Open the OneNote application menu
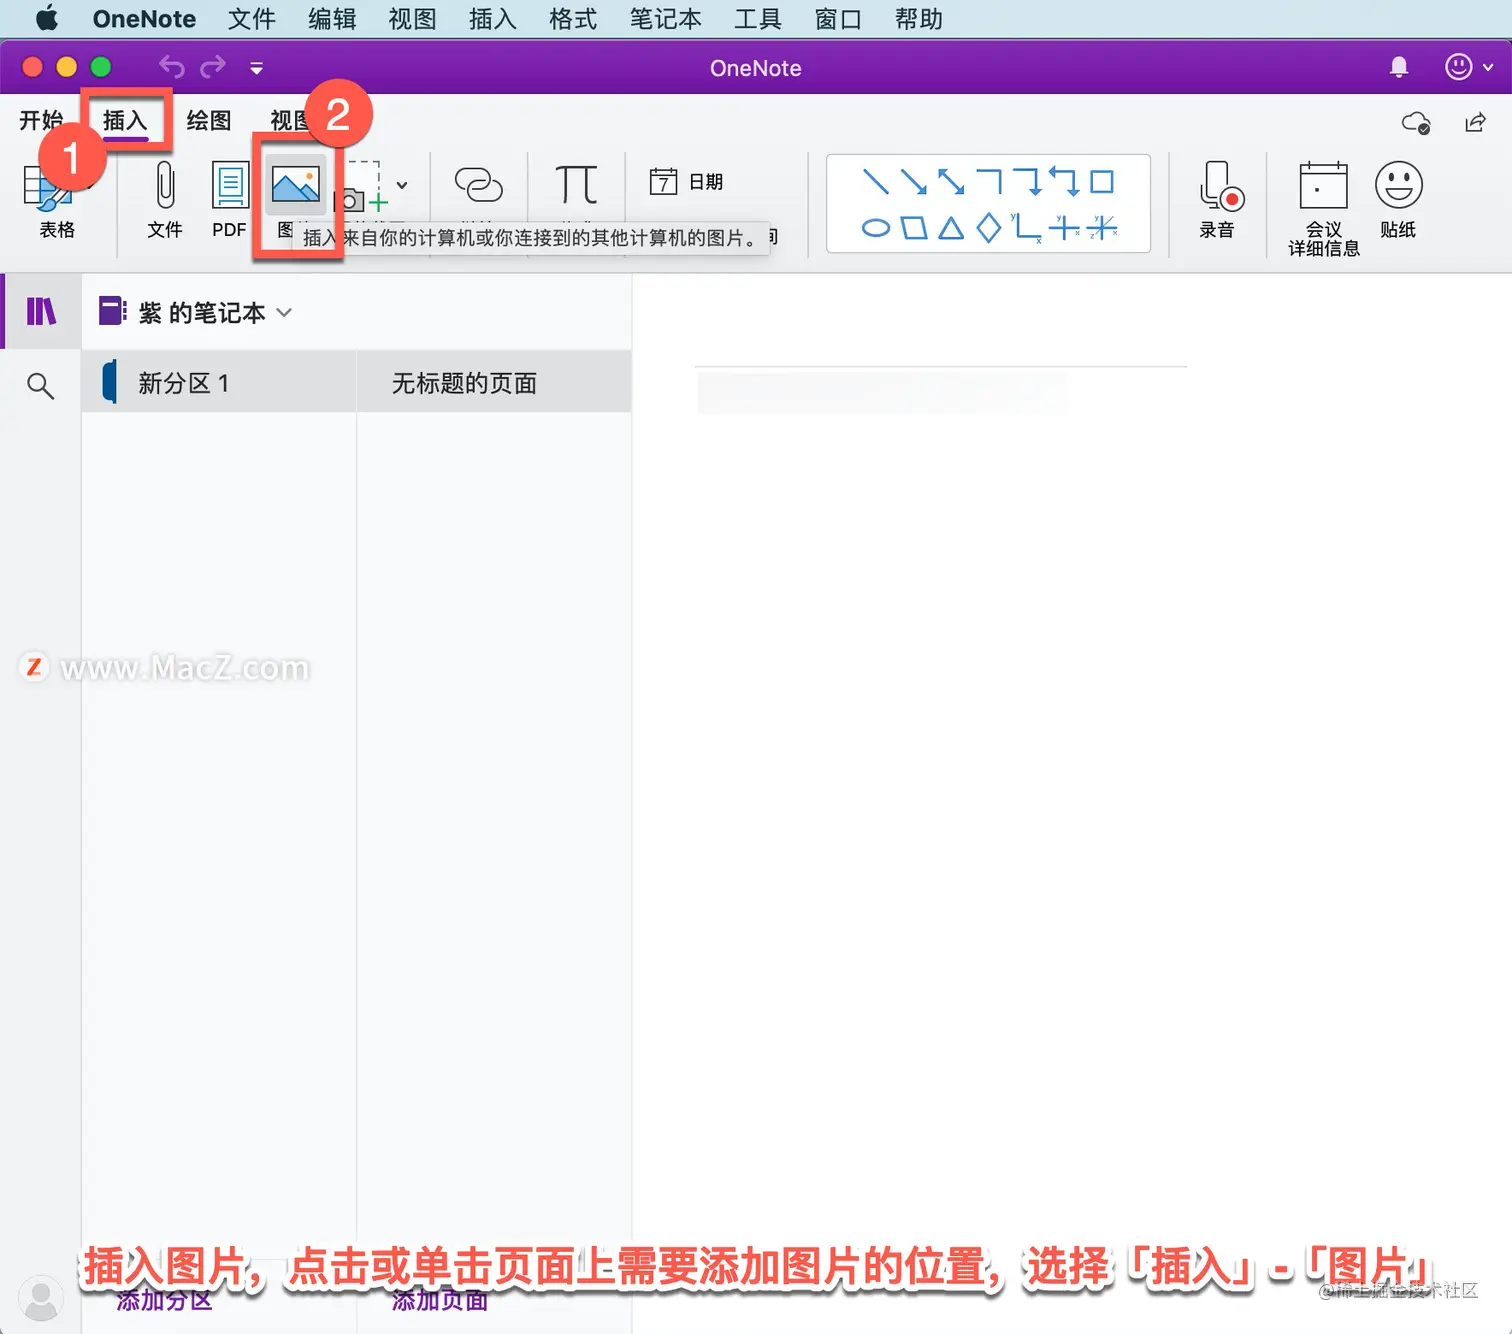 144,19
